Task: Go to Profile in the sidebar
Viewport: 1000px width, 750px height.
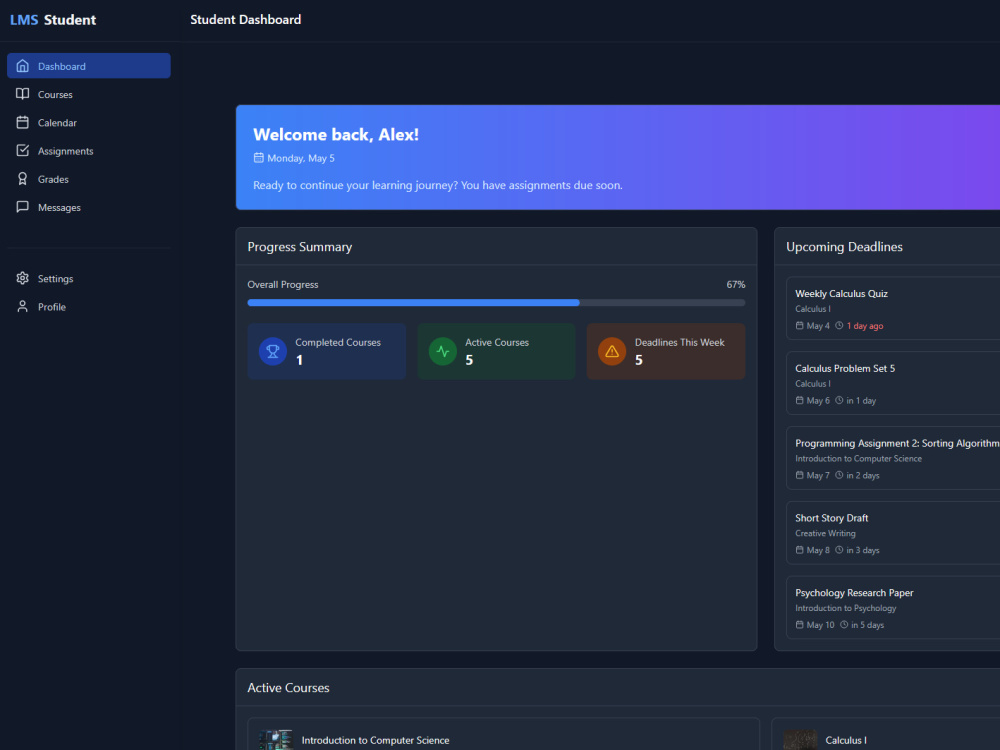Action: [x=89, y=306]
